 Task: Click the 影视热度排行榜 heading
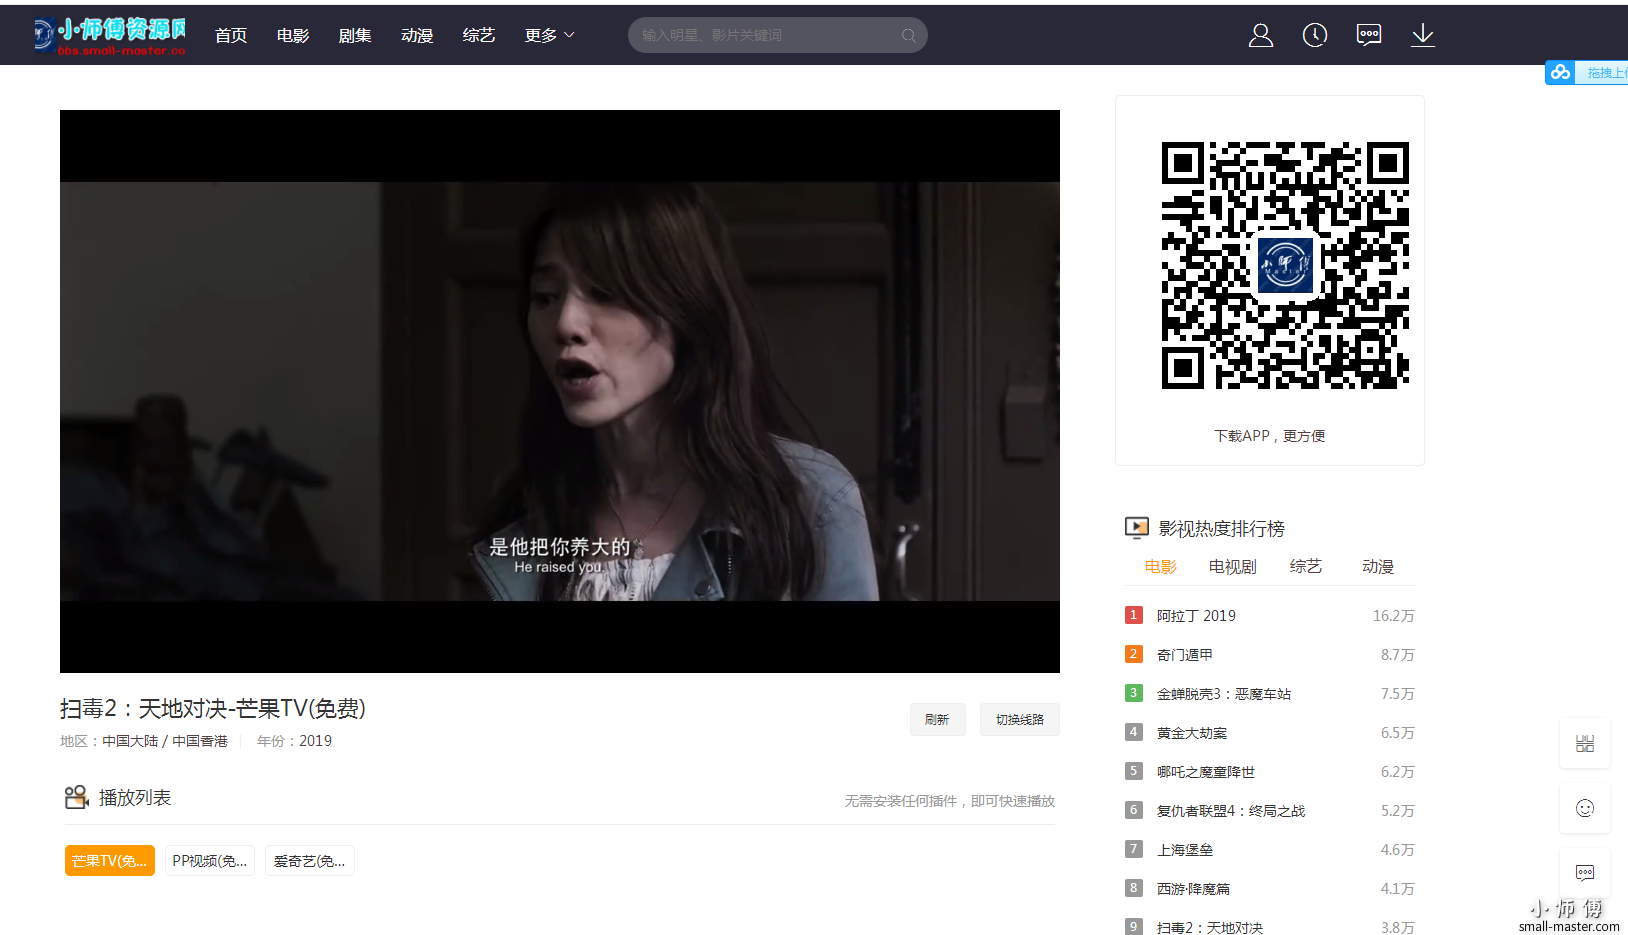coord(1222,528)
